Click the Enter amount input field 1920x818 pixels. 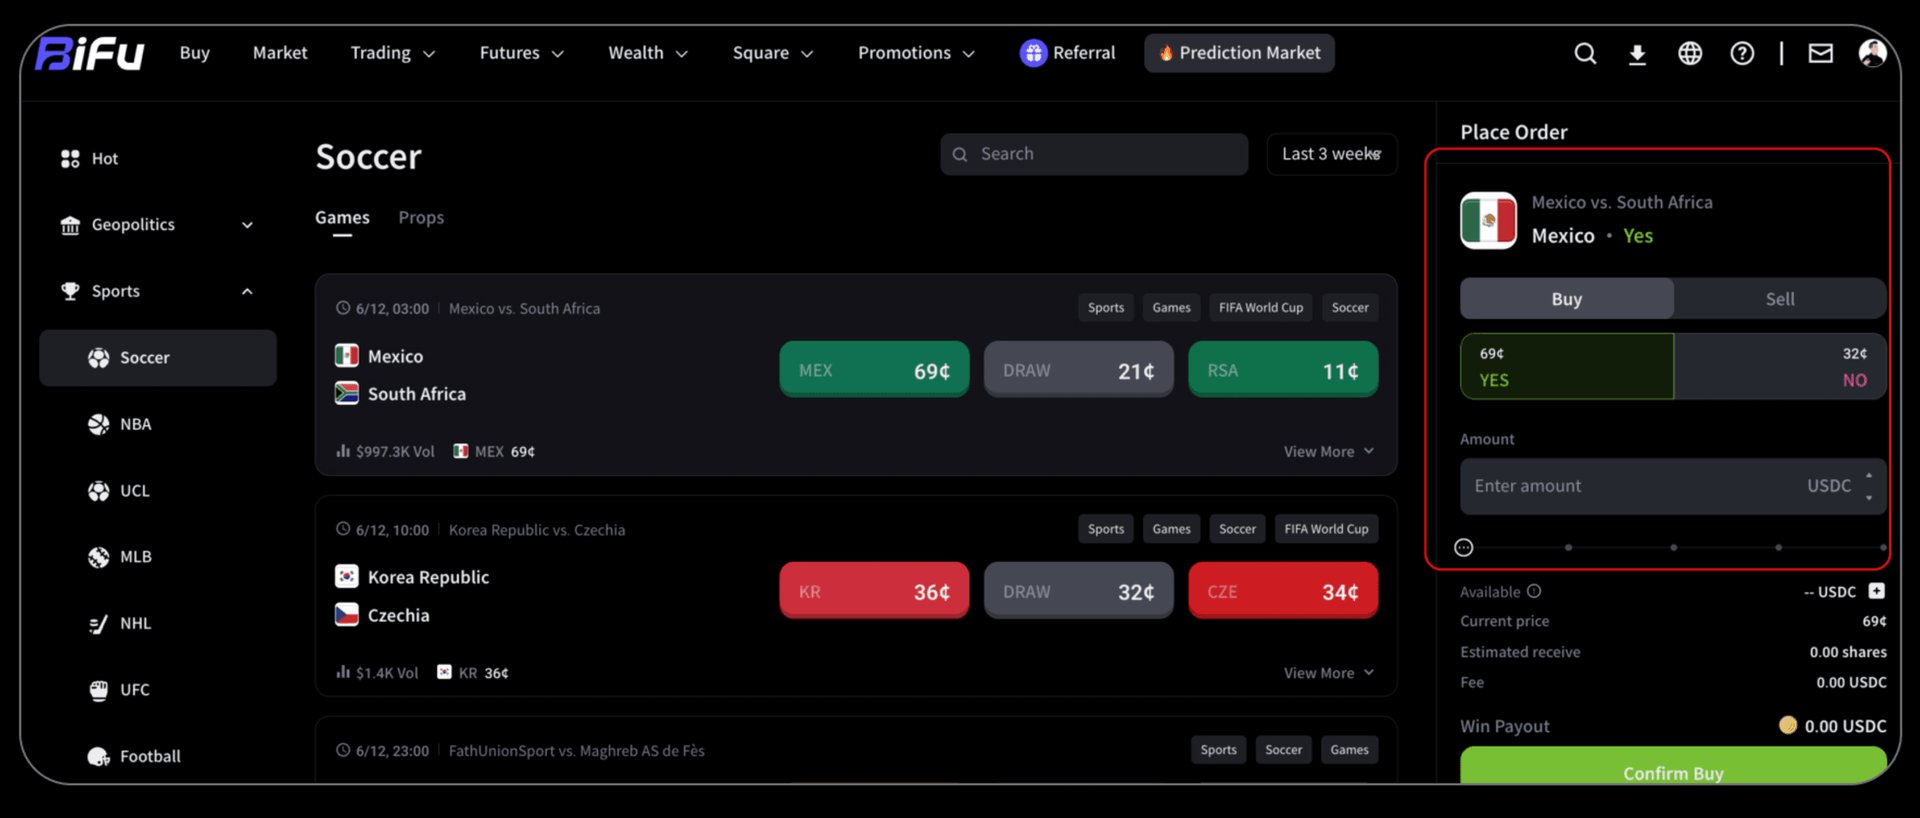1673,486
